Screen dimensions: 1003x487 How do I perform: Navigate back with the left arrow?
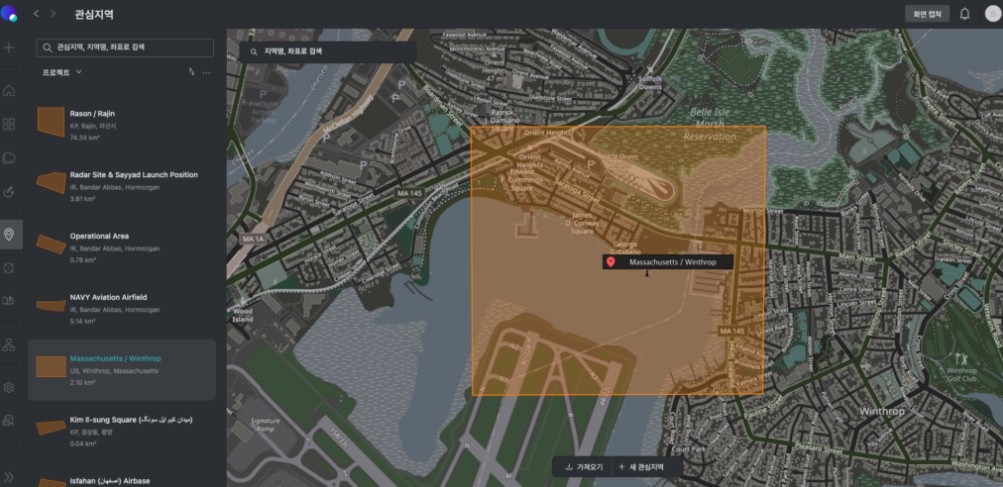[37, 14]
